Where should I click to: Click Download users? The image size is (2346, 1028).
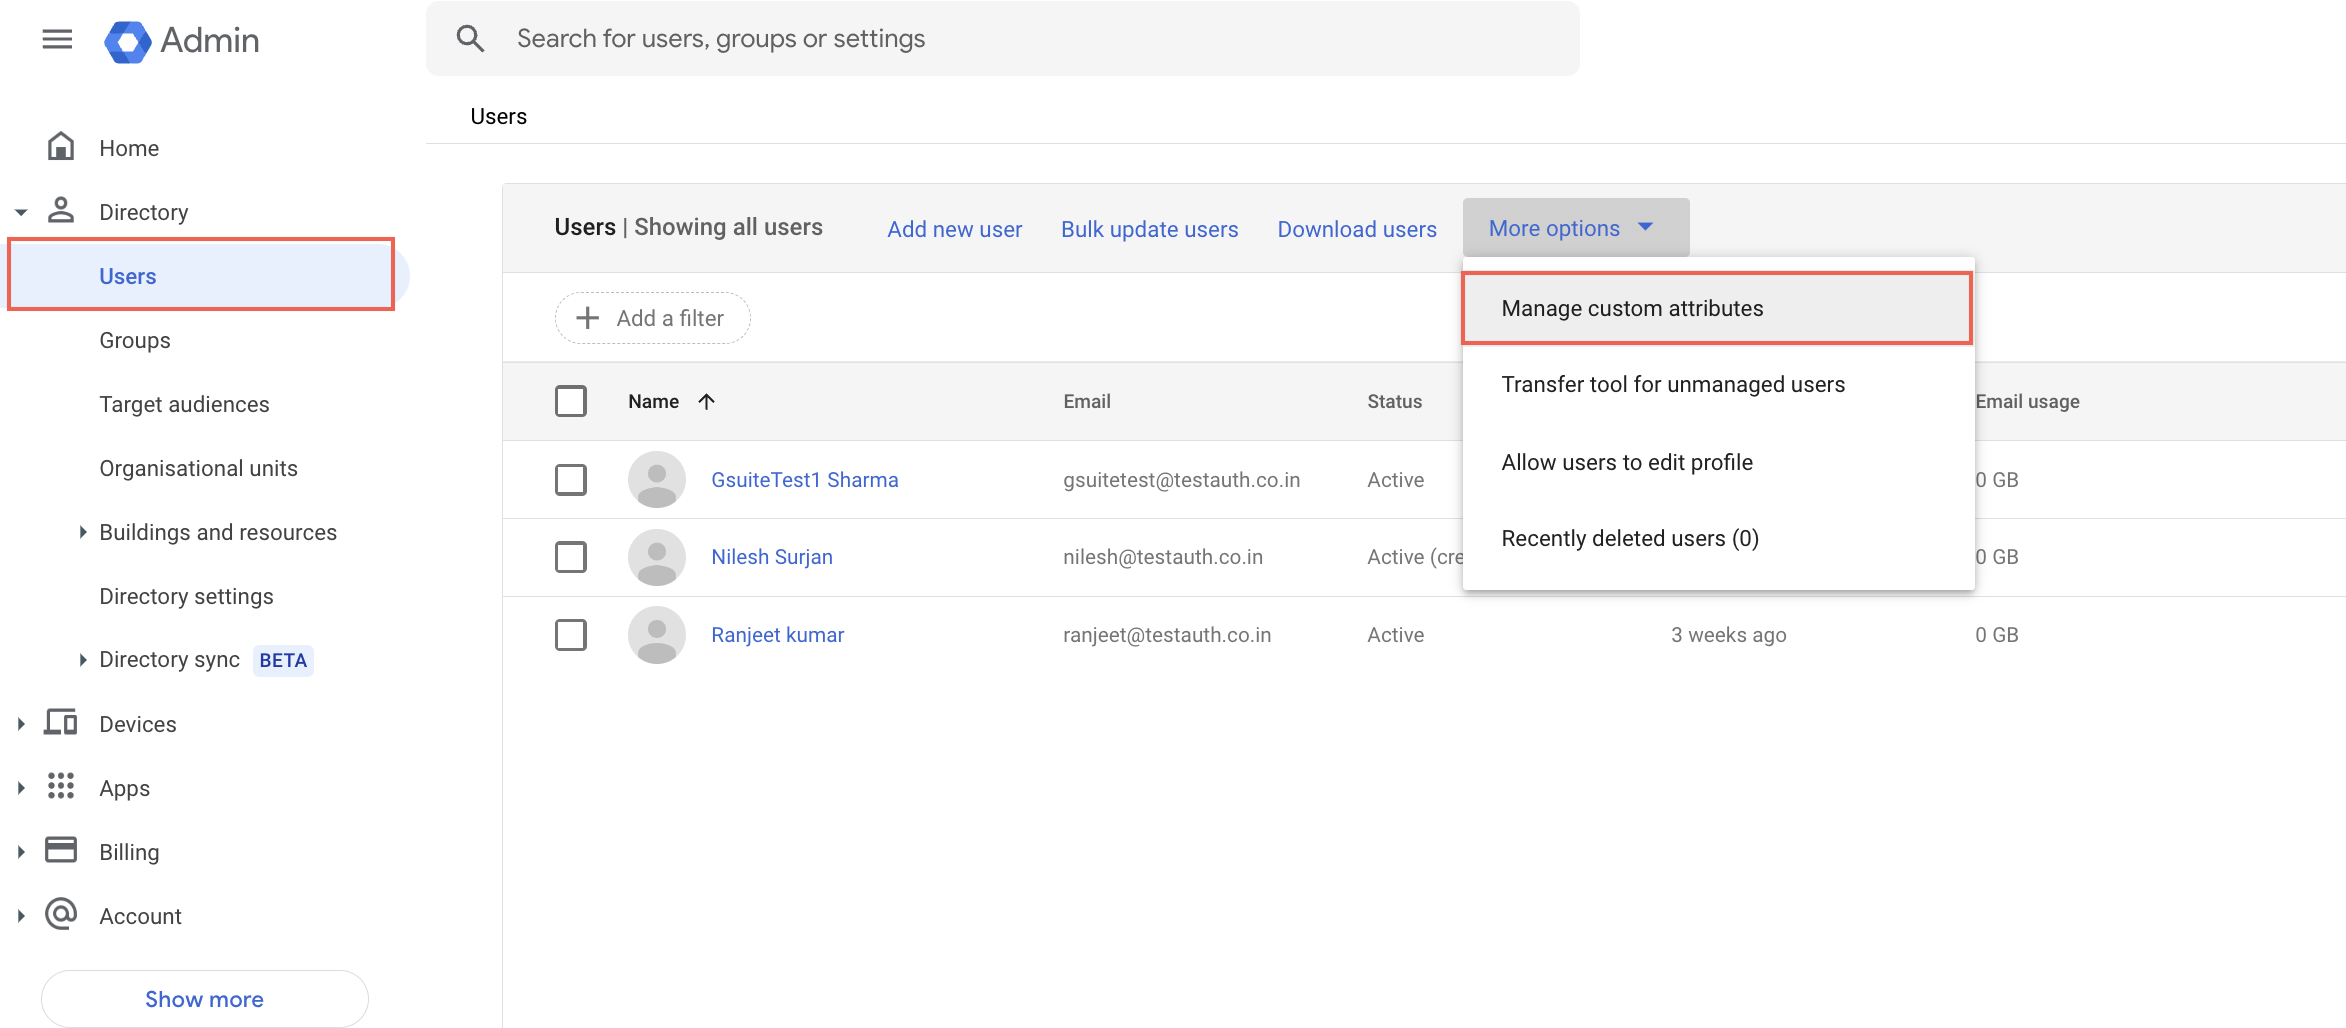click(1356, 229)
